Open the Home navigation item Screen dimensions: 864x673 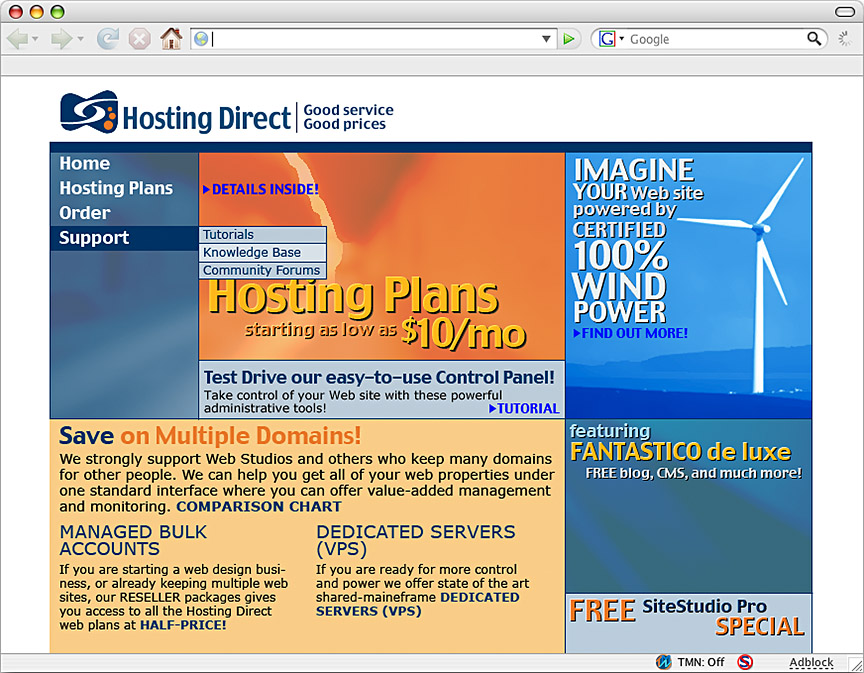tap(85, 163)
